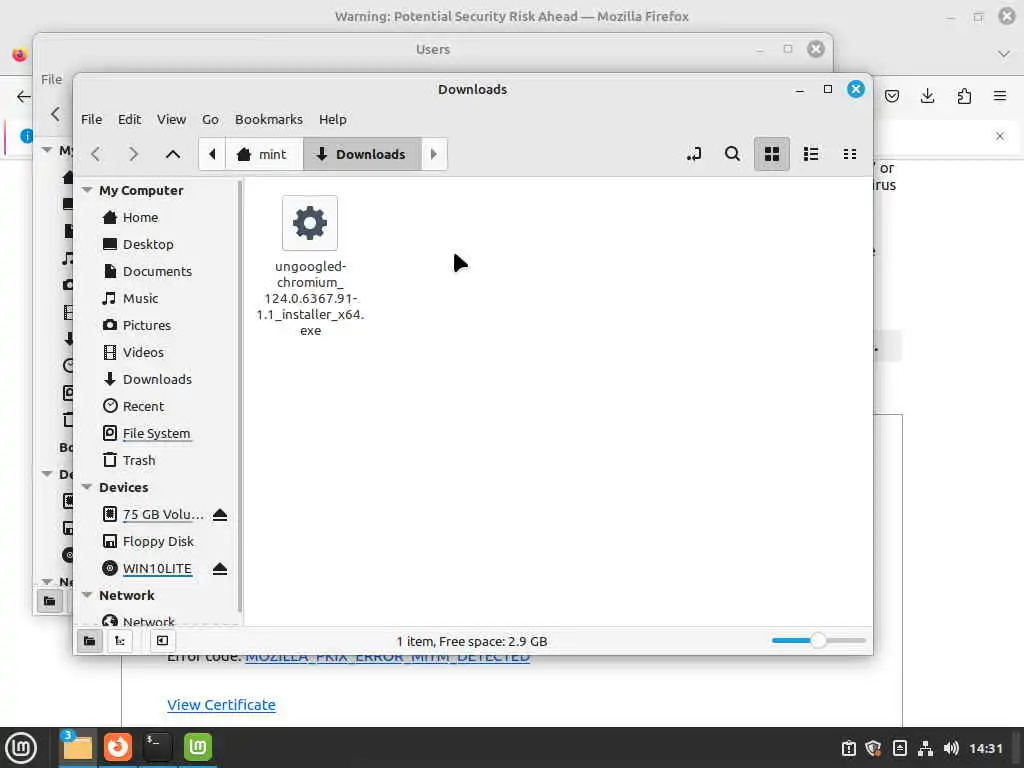The image size is (1024, 768).
Task: Open Bookmarks menu
Action: 268,120
